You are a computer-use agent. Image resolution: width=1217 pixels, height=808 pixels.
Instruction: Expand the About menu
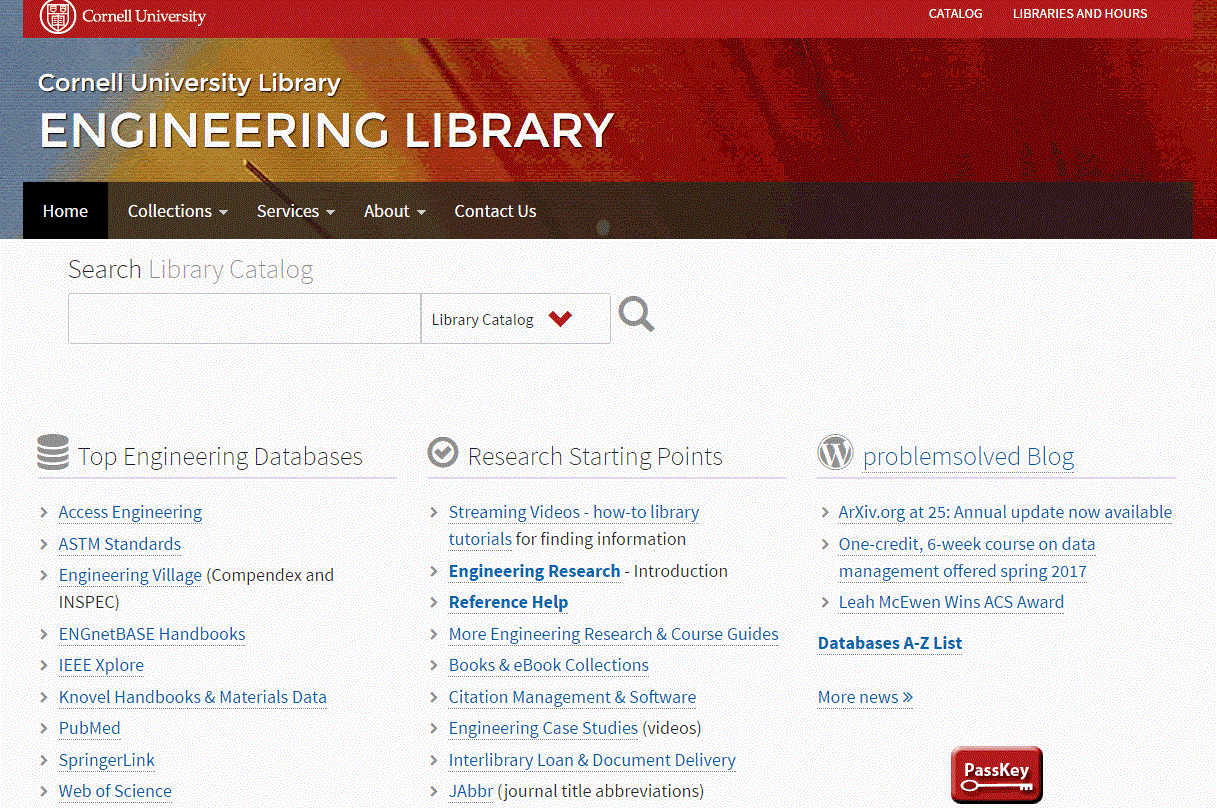tap(388, 211)
